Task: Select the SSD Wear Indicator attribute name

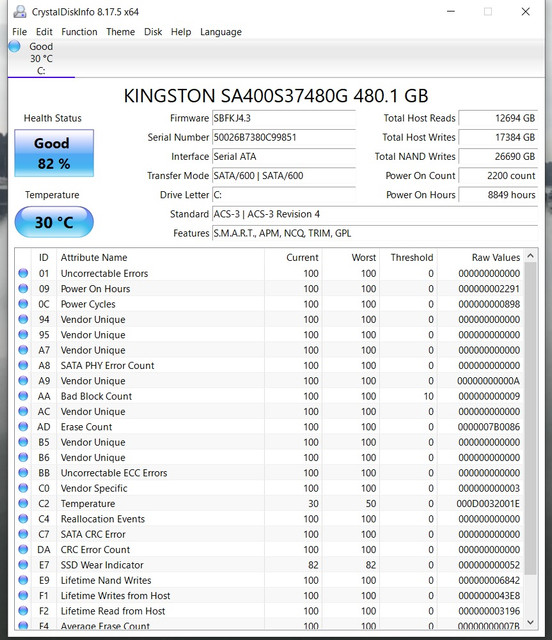Action: click(x=102, y=565)
